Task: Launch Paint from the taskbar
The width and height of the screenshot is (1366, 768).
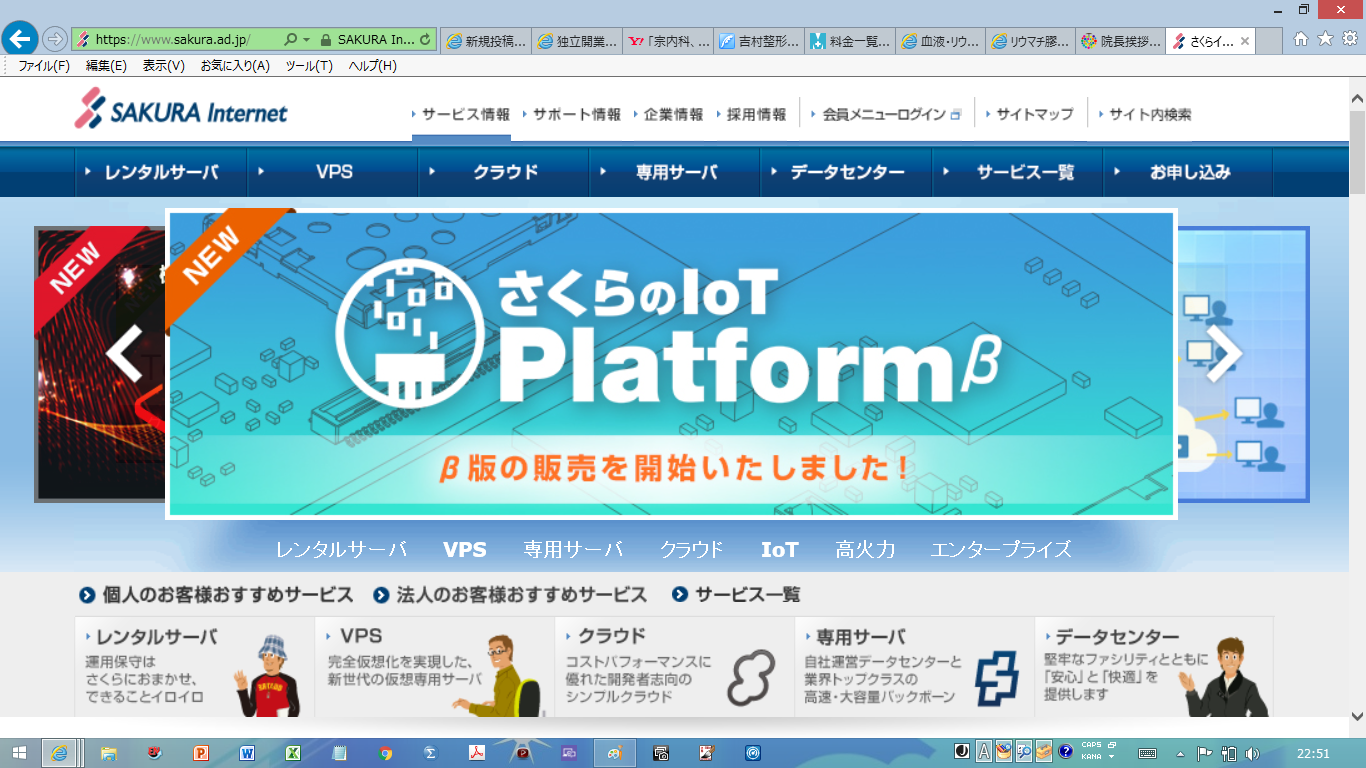Action: (x=615, y=755)
